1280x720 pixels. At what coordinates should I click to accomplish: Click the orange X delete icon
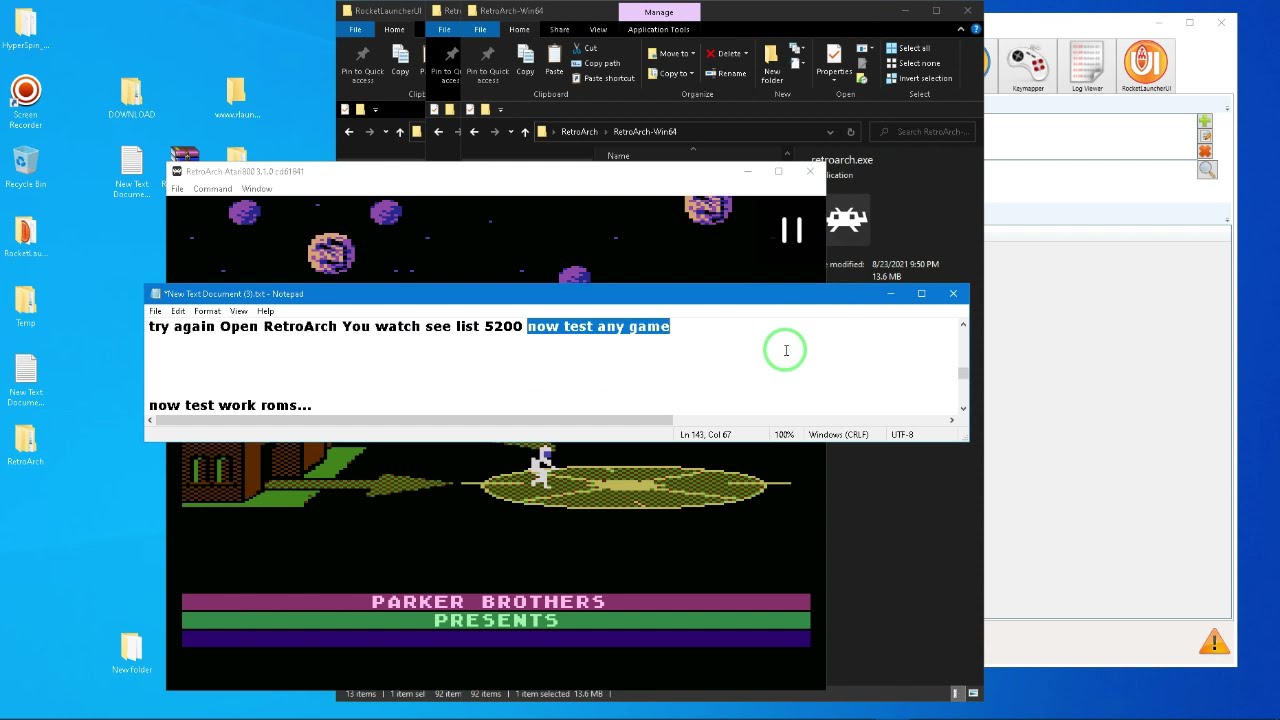[1205, 151]
